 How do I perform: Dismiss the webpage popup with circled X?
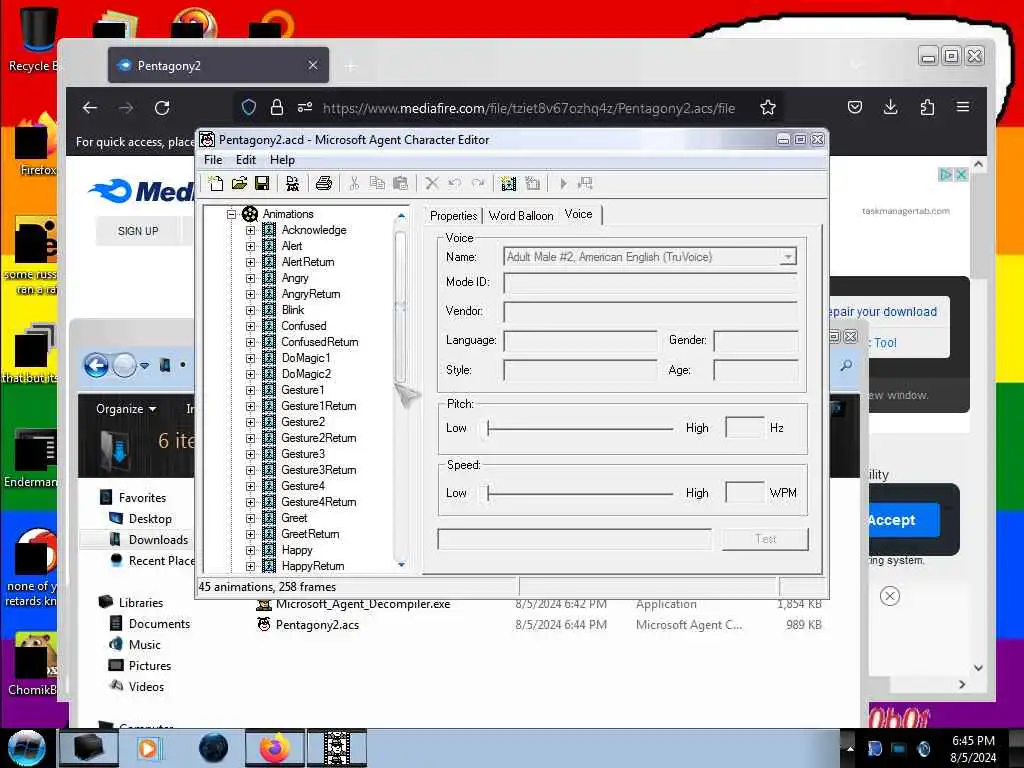(x=889, y=596)
